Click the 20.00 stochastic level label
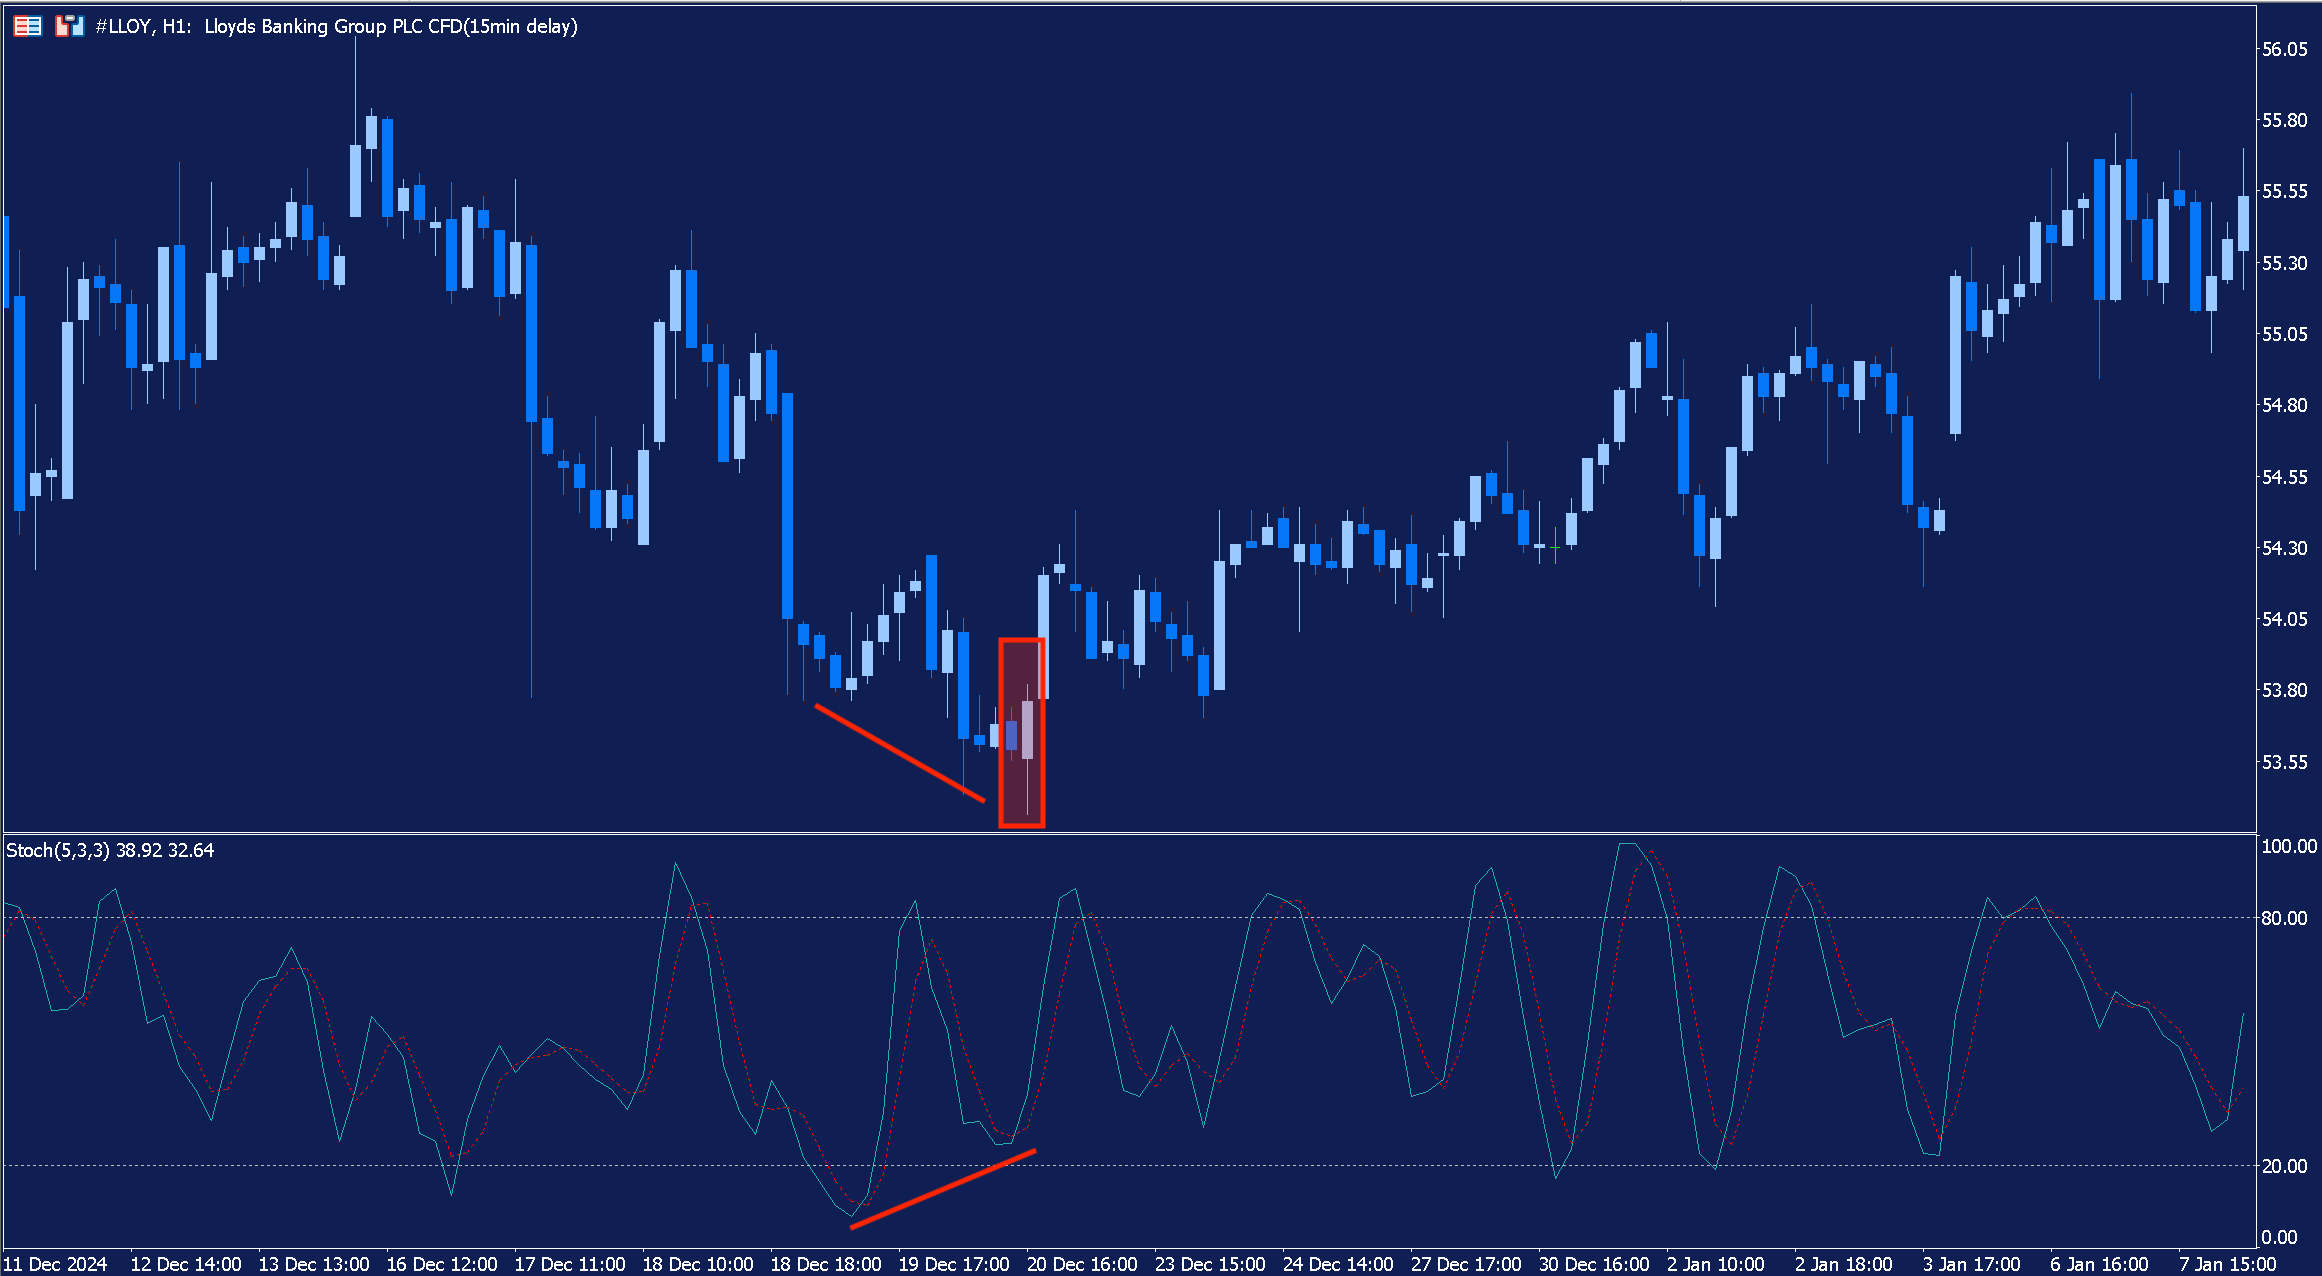 pyautogui.click(x=2285, y=1166)
